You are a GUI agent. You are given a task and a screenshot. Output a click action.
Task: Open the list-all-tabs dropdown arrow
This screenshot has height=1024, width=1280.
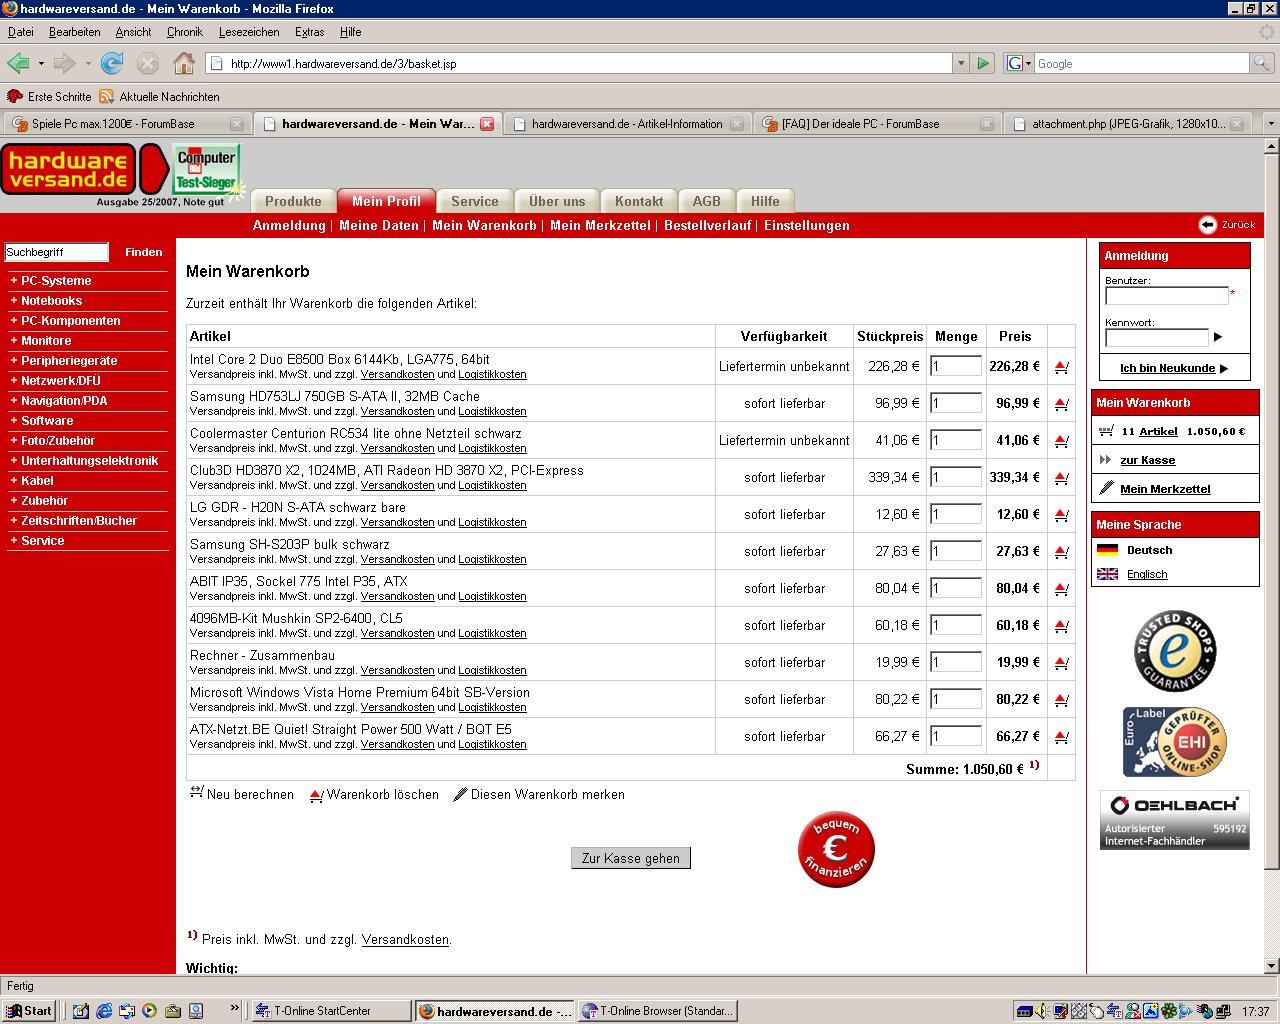[1270, 124]
